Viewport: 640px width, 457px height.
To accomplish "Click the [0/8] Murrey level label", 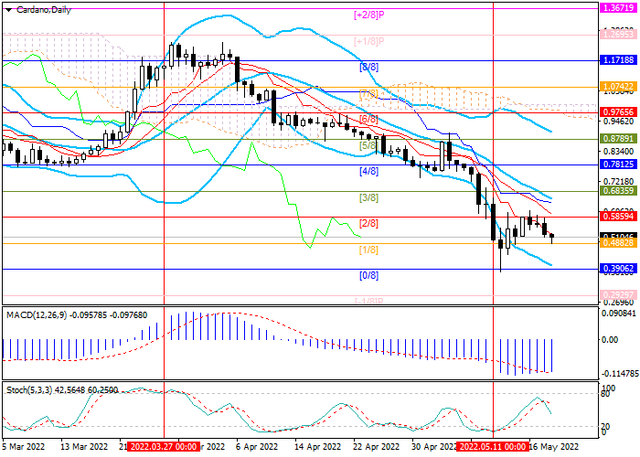I will (x=369, y=275).
